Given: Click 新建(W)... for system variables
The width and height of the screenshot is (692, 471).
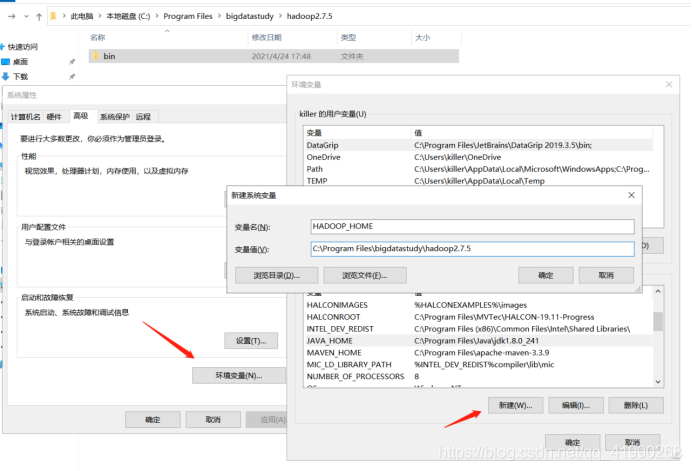Looking at the screenshot, I should click(515, 405).
